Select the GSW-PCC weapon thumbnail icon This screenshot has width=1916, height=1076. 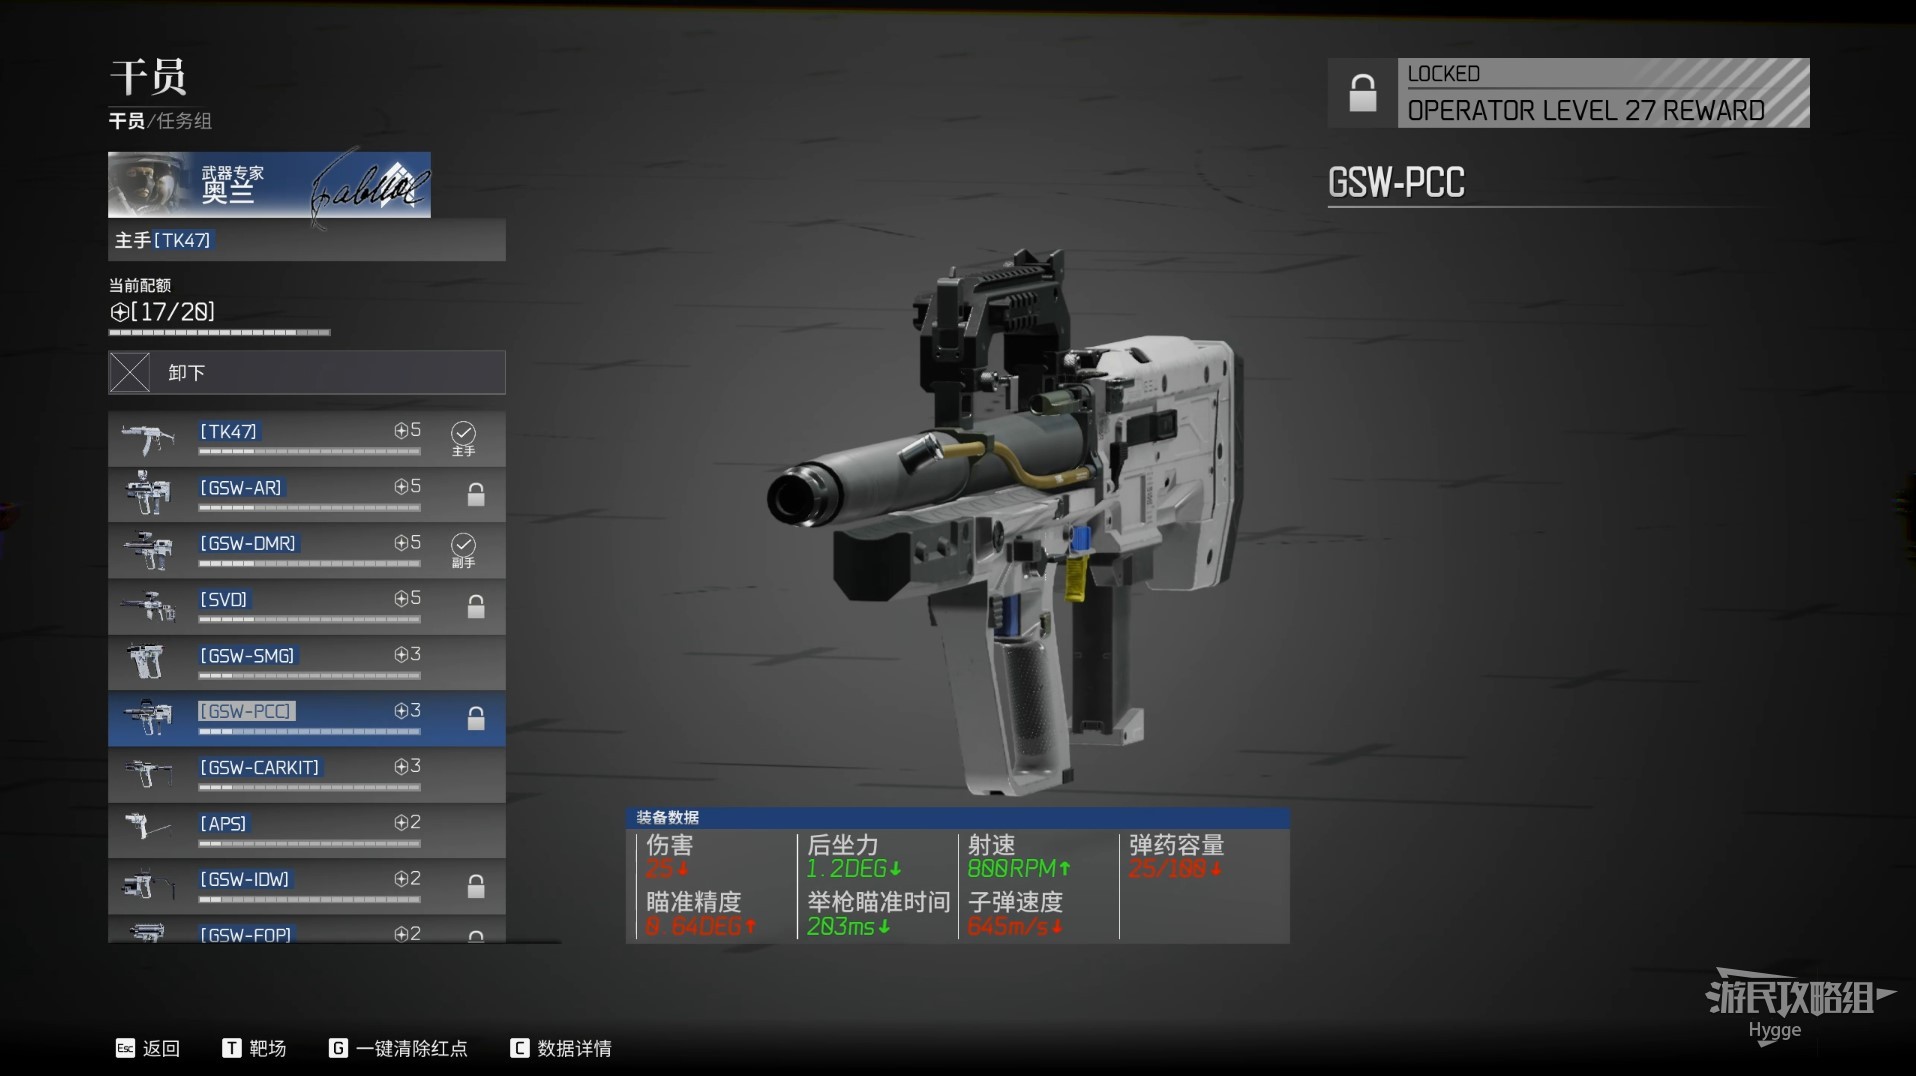tap(147, 718)
